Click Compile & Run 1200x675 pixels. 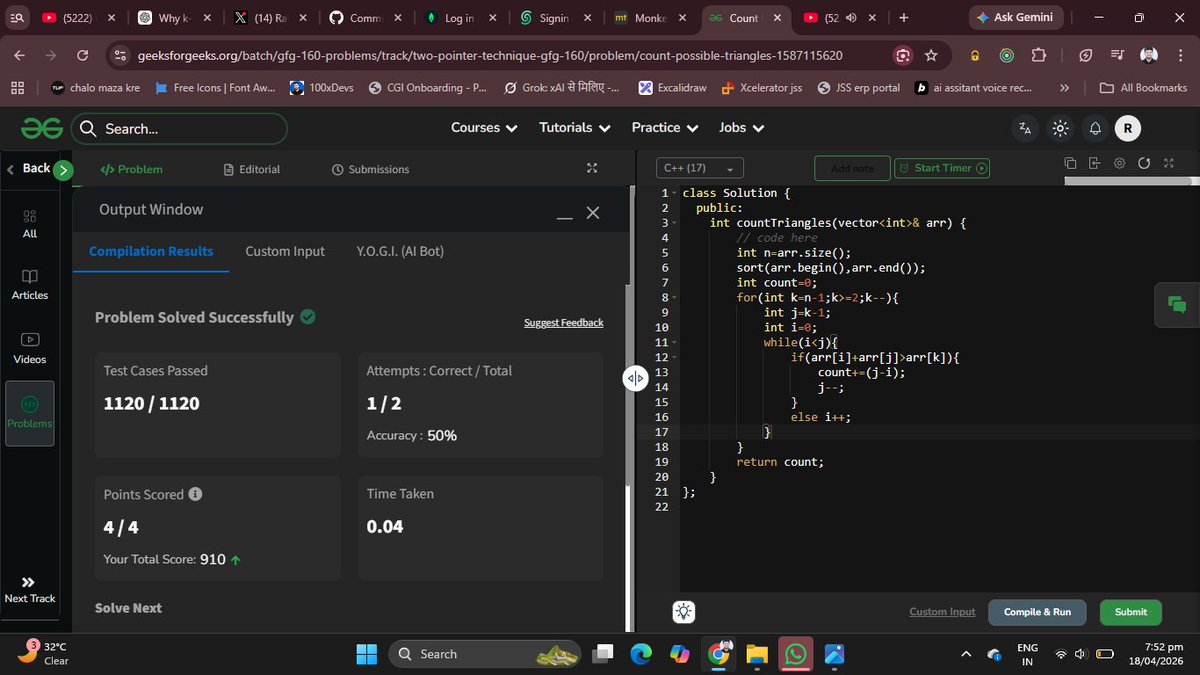(1037, 612)
